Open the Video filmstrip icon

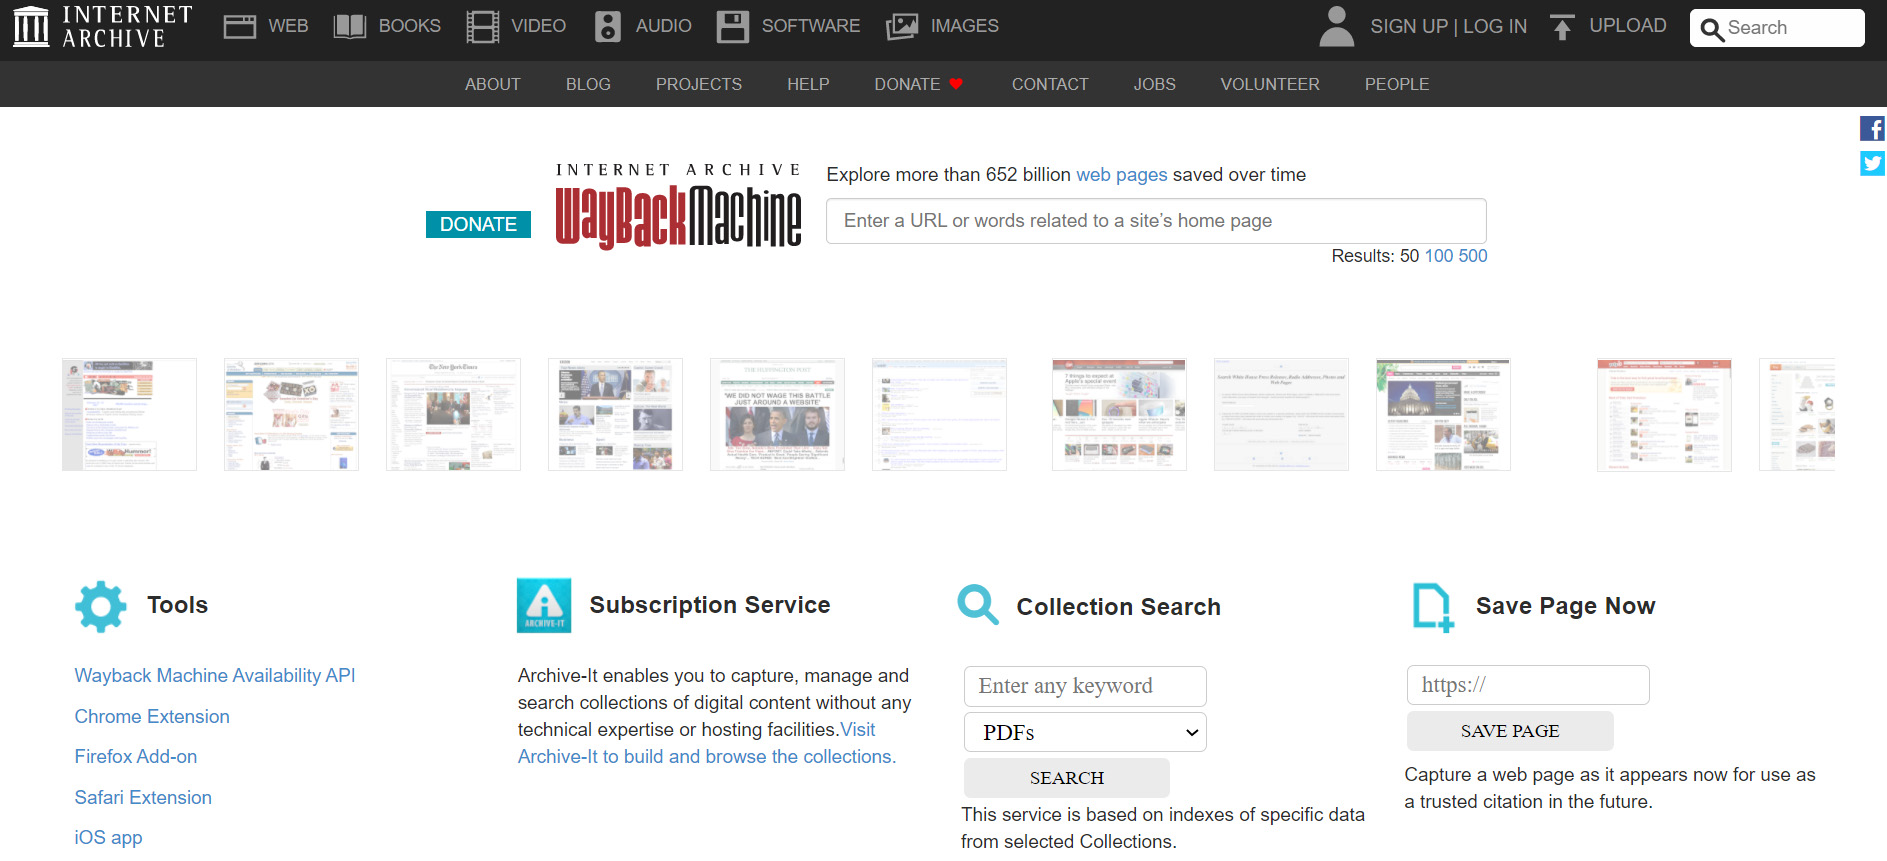pos(483,27)
